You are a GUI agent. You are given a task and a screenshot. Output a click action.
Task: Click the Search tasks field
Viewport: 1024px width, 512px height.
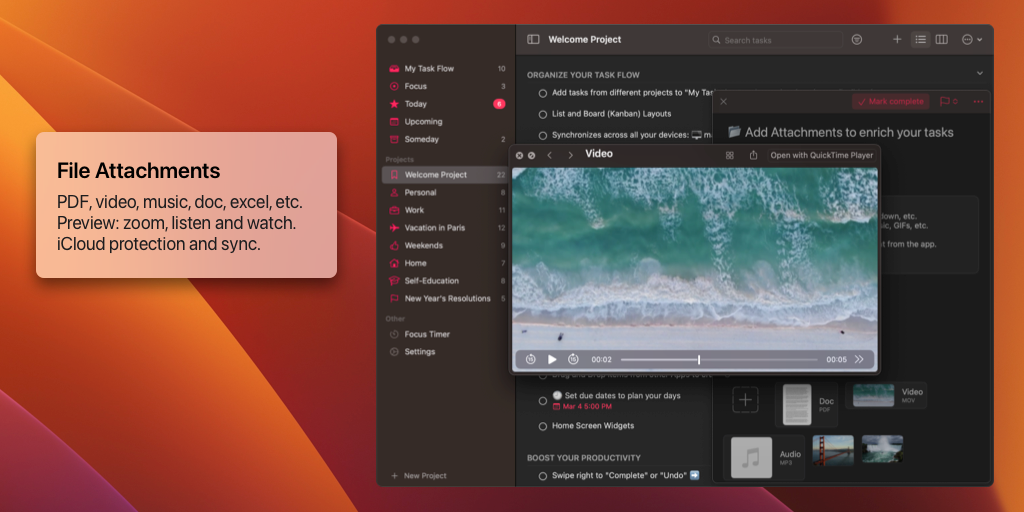coord(776,40)
